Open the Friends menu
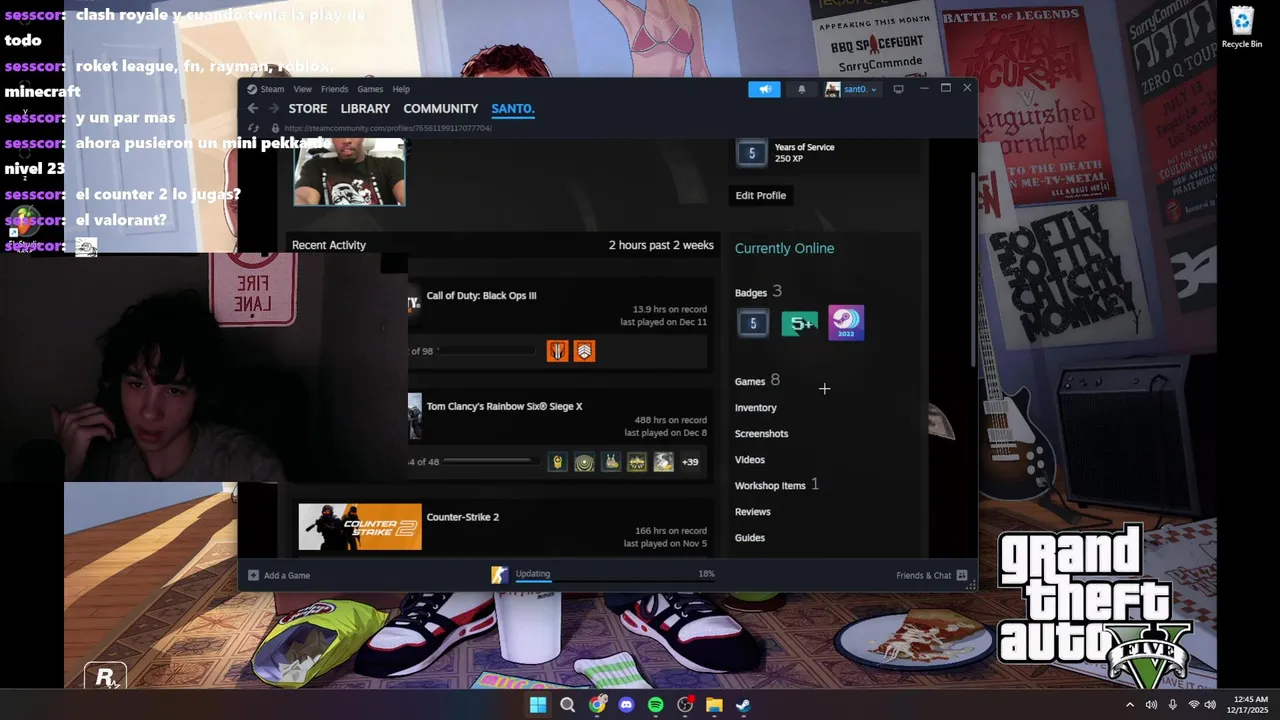This screenshot has height=720, width=1280. (x=334, y=89)
